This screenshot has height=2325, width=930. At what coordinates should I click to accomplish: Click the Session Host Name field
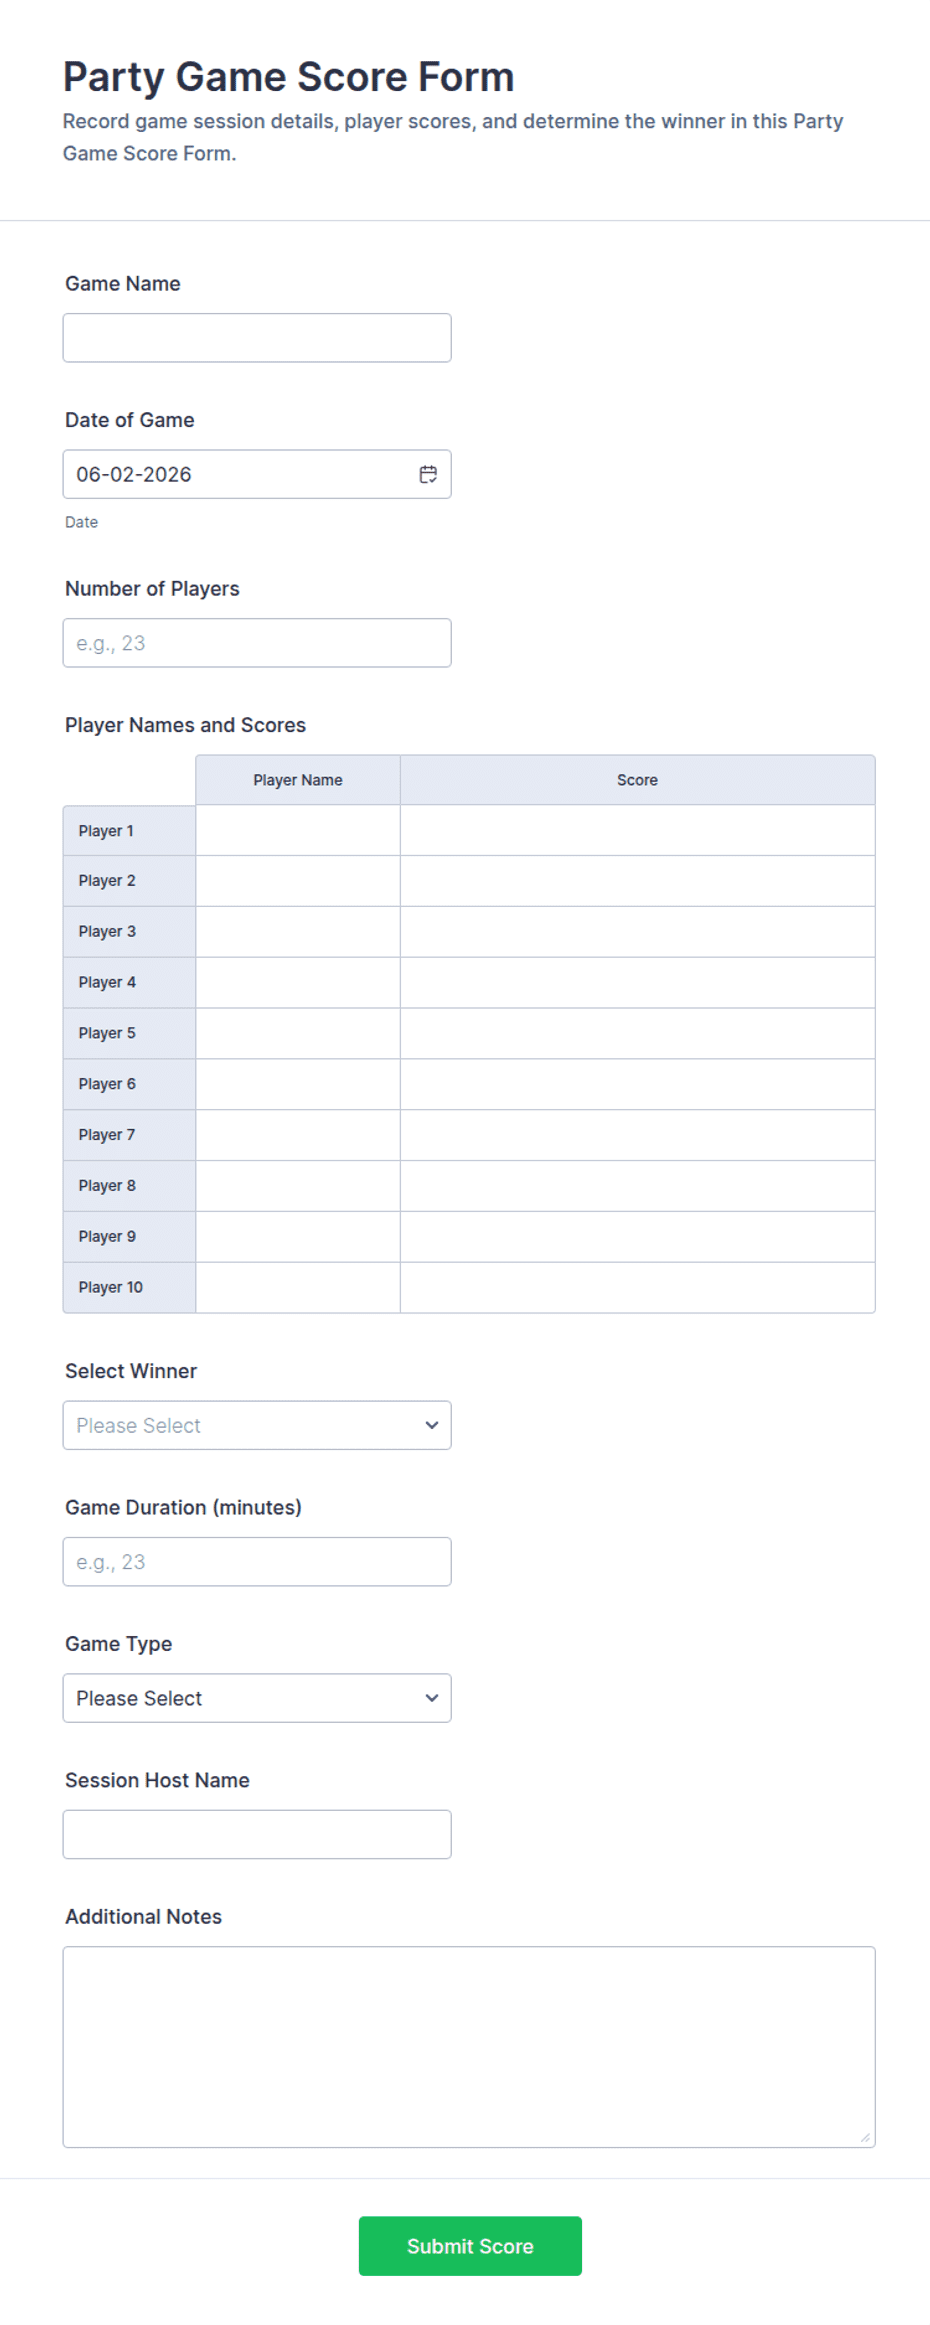click(257, 1834)
